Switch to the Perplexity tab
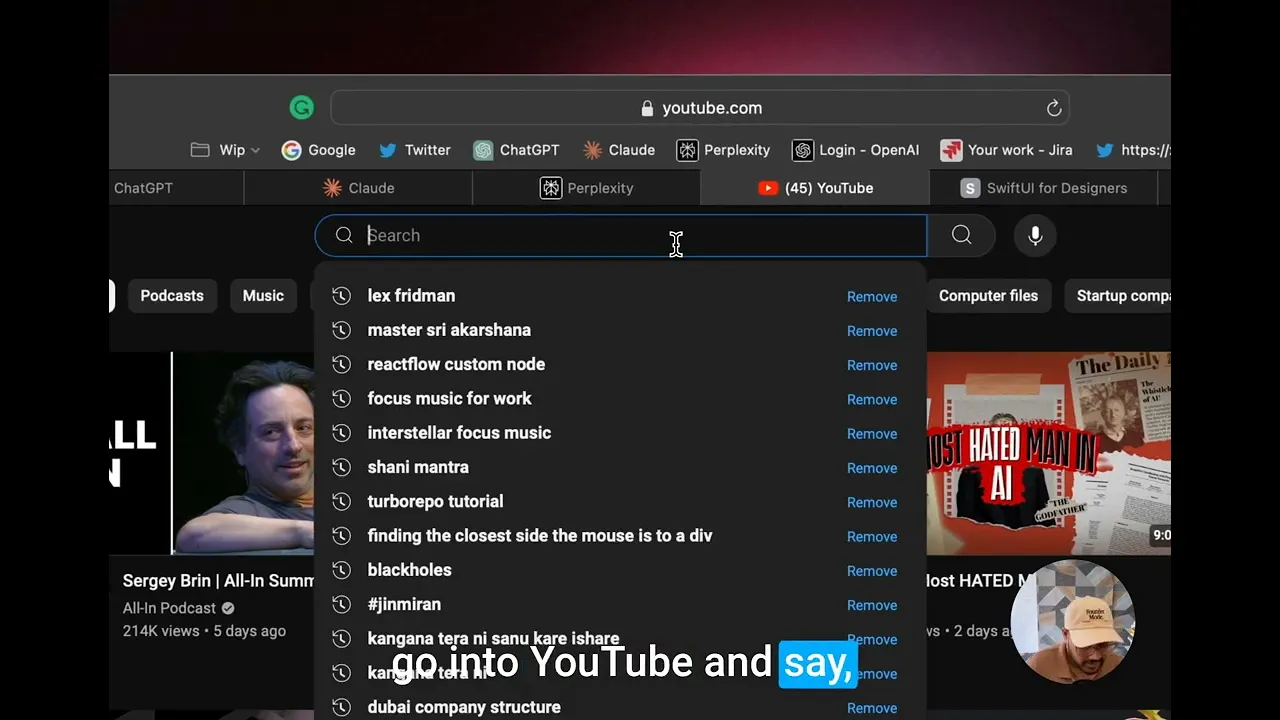The height and width of the screenshot is (720, 1280). (587, 188)
